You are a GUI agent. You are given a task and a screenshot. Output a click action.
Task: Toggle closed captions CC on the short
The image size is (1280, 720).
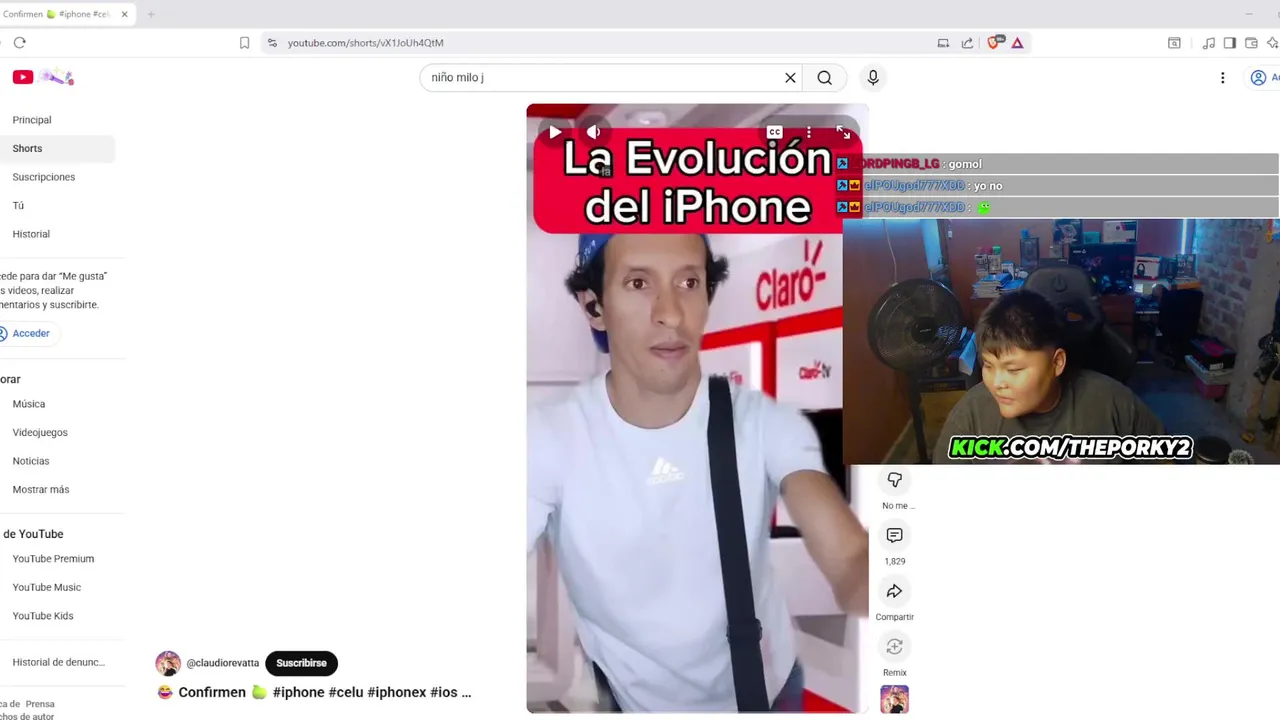click(774, 132)
